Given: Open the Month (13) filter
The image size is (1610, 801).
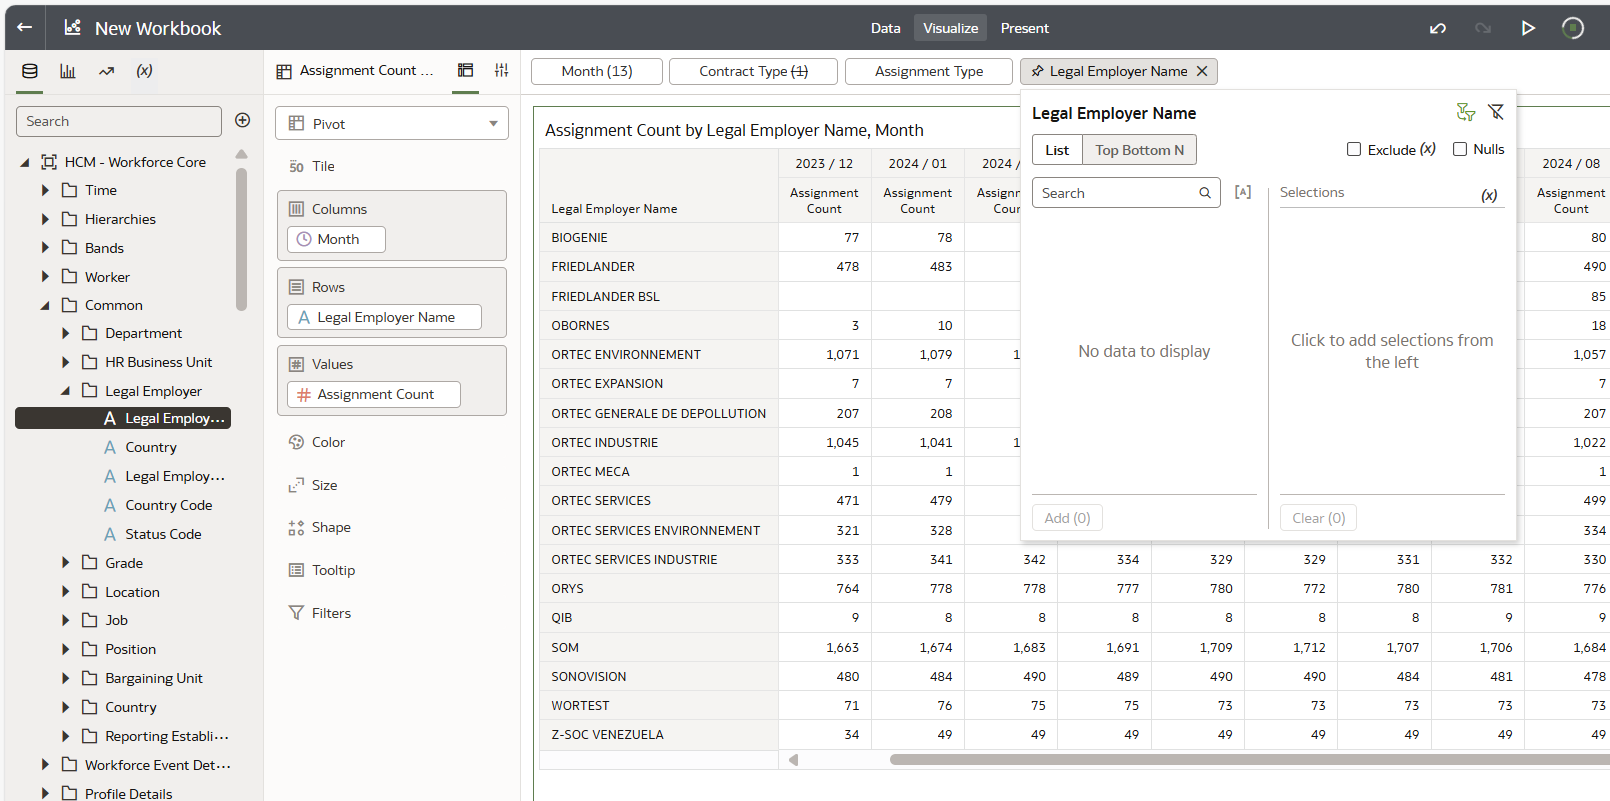Looking at the screenshot, I should 597,71.
